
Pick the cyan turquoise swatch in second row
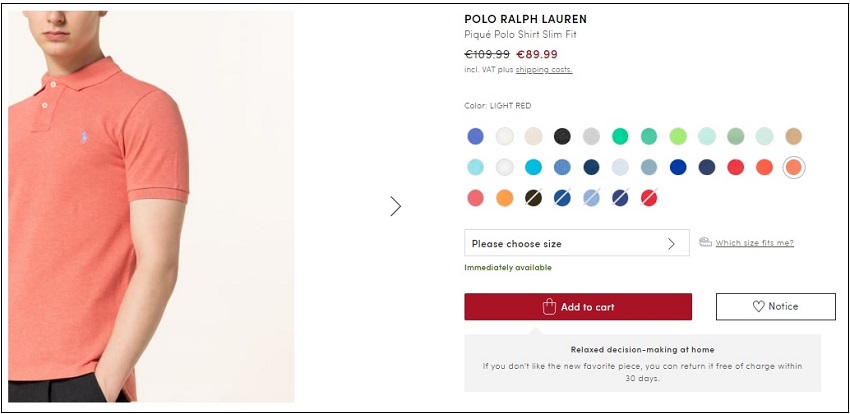533,167
